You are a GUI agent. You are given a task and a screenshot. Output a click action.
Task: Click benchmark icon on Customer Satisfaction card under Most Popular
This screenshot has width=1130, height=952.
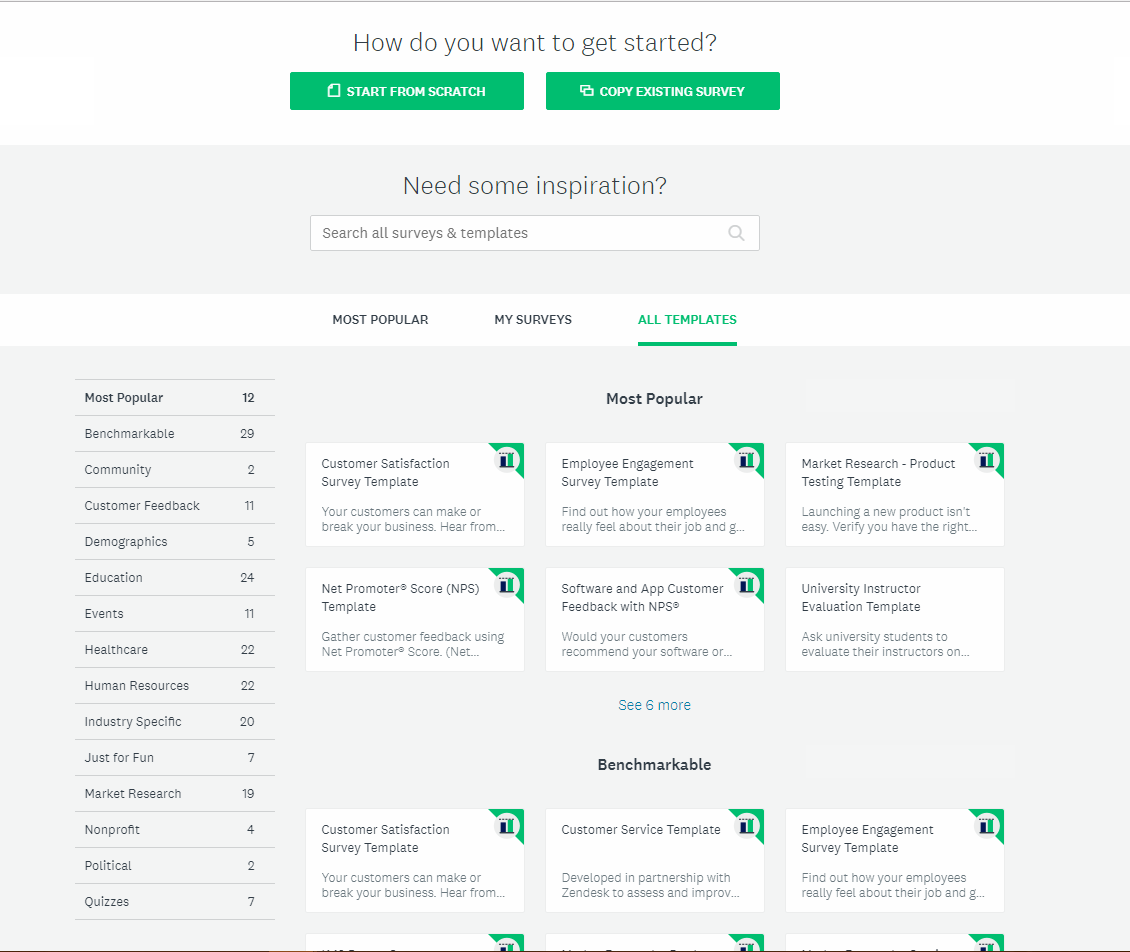click(507, 459)
